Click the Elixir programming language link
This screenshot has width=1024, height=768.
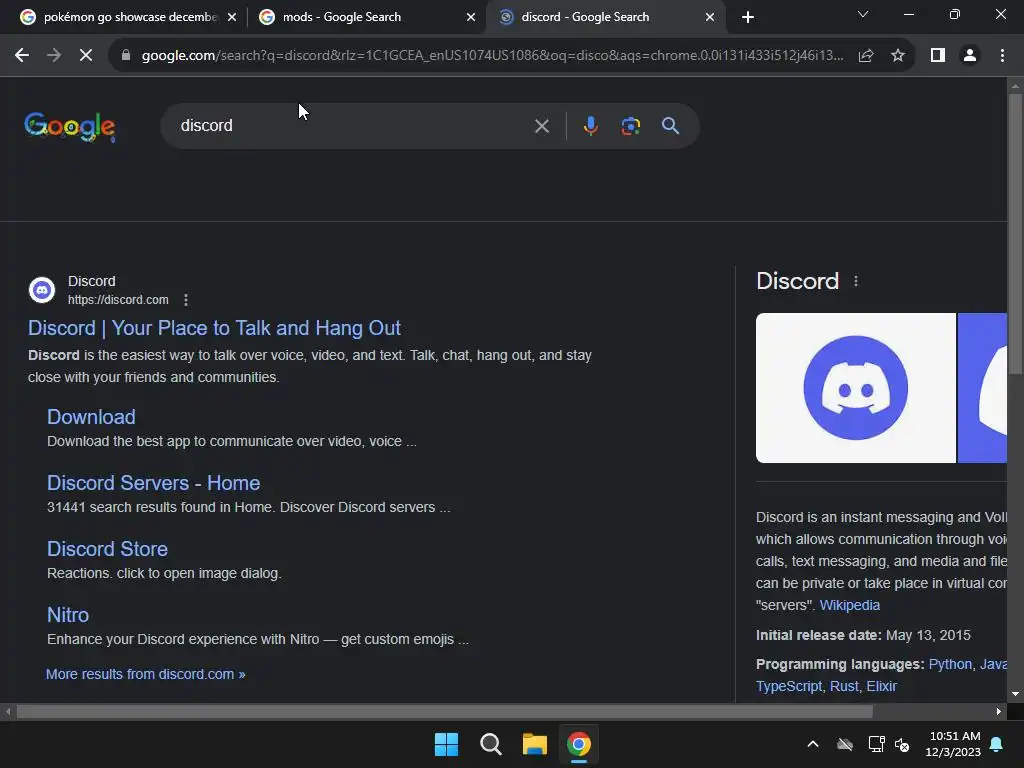click(x=882, y=686)
